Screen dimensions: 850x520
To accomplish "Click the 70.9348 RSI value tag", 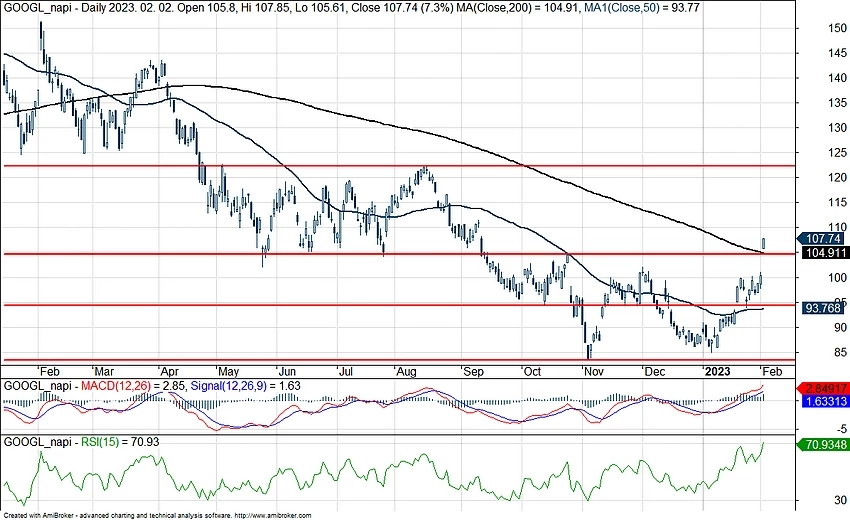I will coord(823,445).
